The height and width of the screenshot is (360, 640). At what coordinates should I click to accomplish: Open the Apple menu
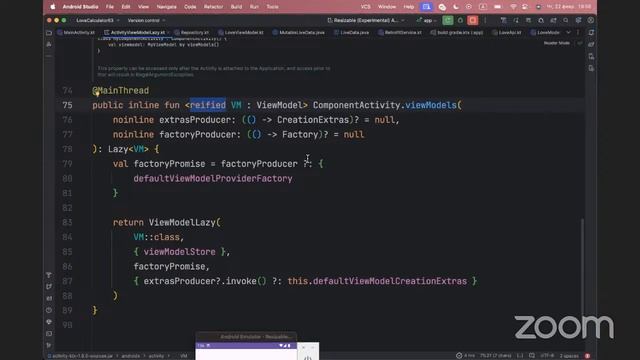(x=53, y=7)
